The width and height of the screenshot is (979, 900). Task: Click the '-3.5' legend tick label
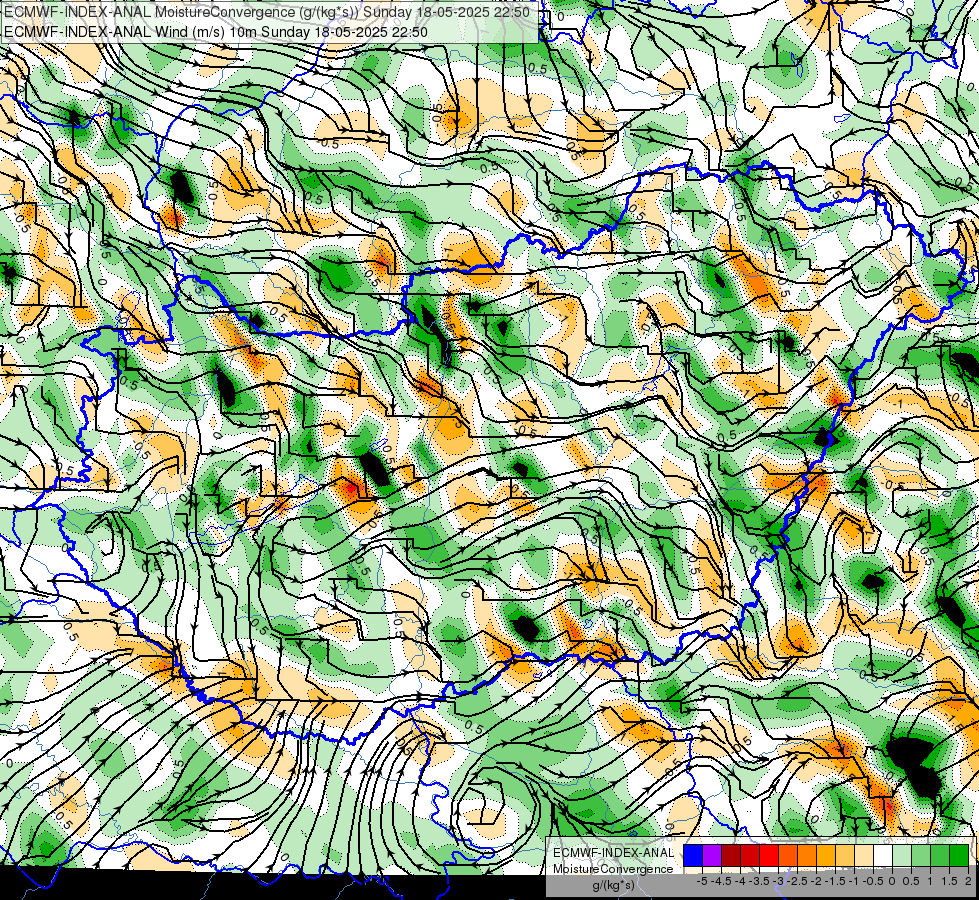point(759,881)
